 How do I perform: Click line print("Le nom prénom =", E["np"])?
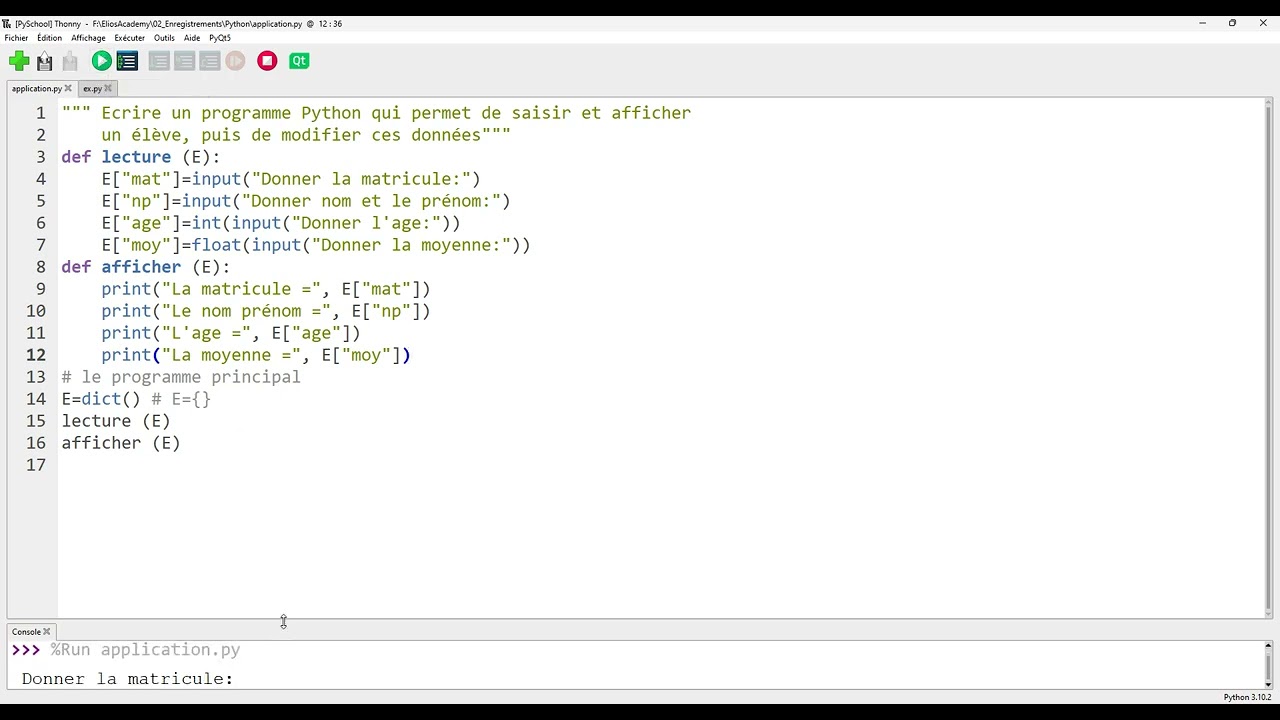pyautogui.click(x=266, y=311)
